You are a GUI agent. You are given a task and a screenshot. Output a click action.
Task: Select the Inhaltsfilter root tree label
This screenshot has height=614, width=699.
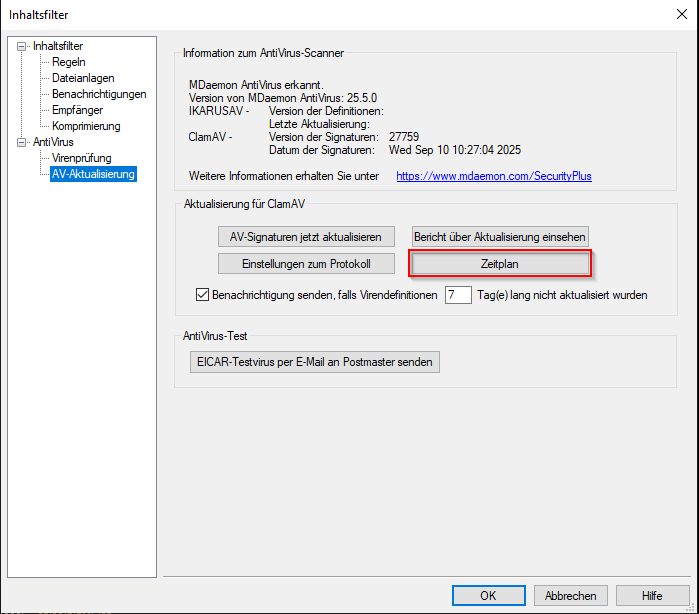[58, 46]
